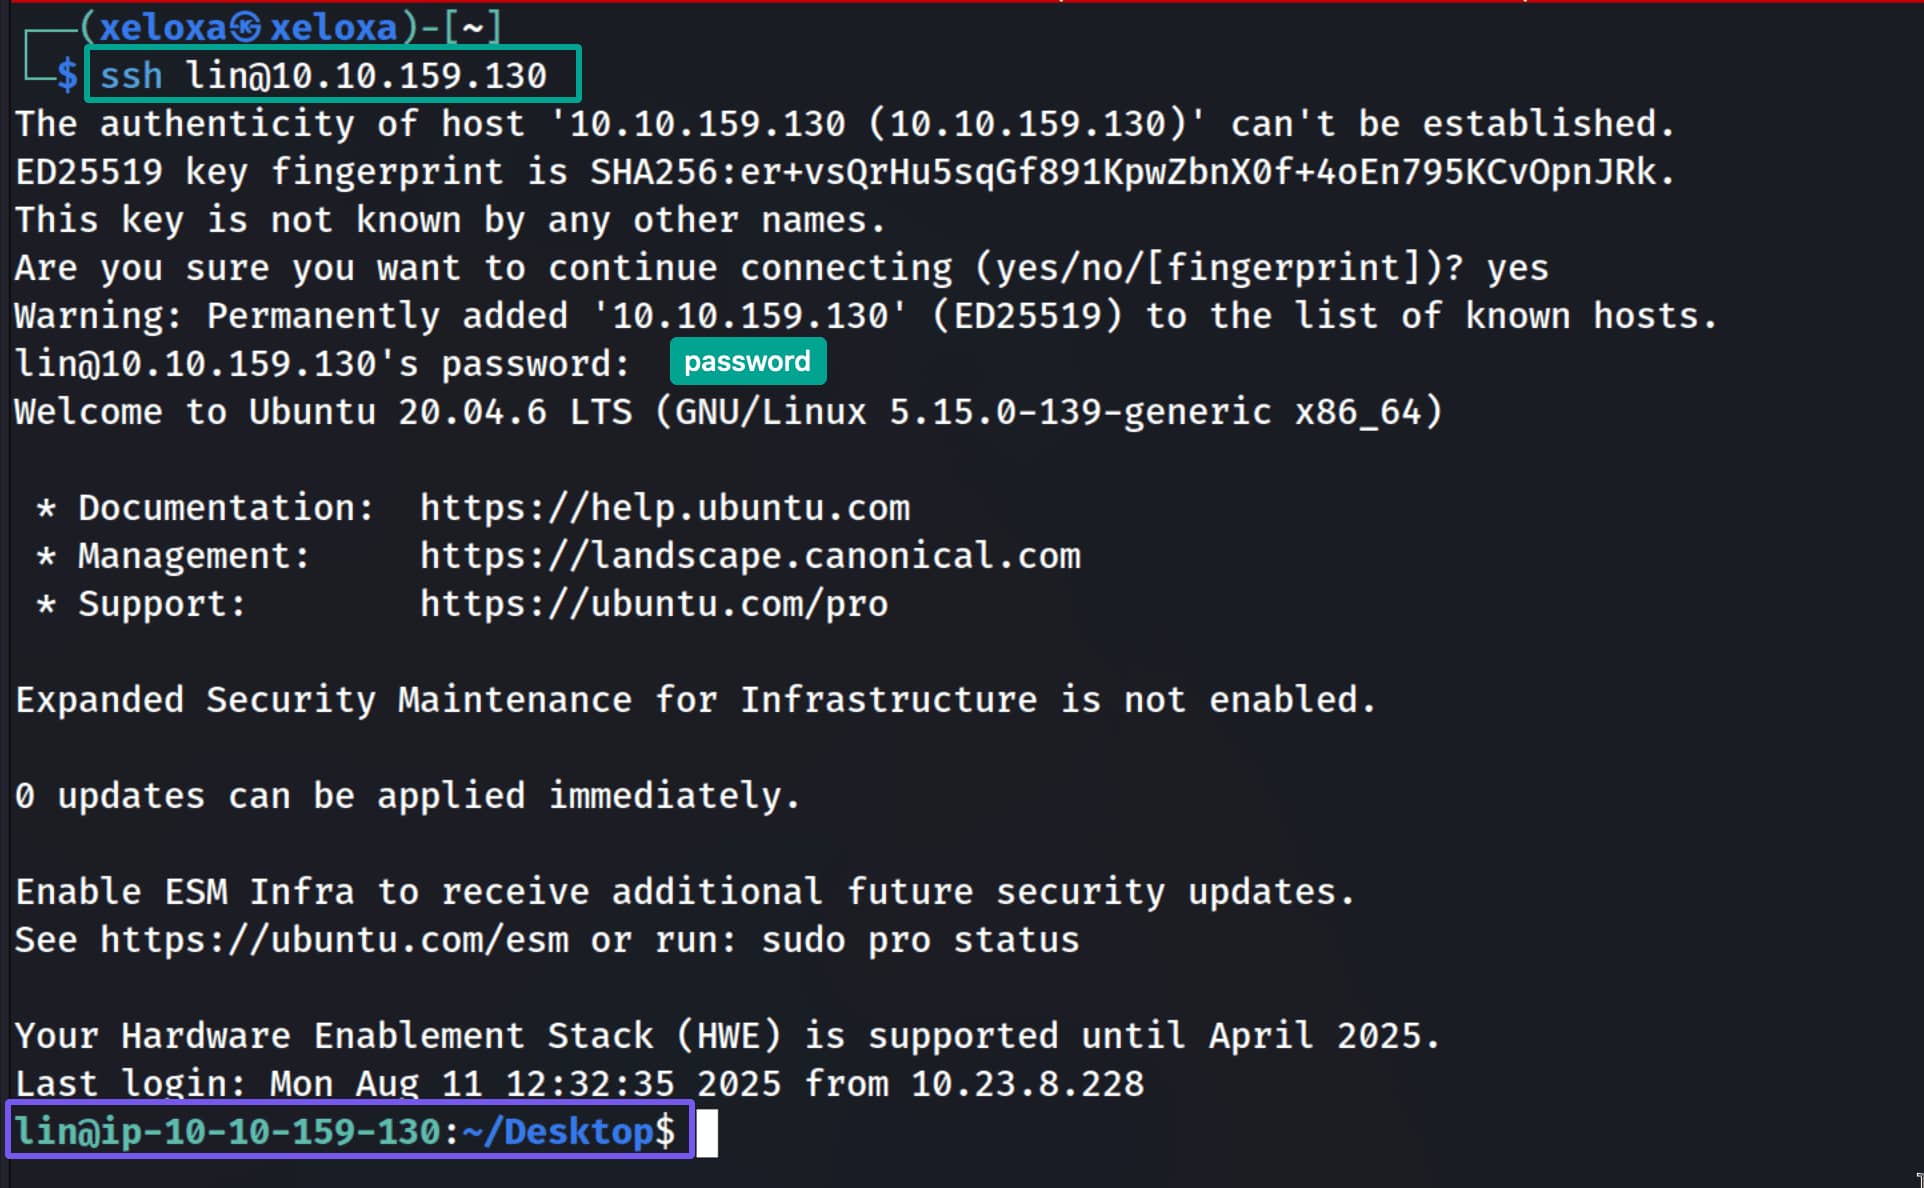Click the typed "yes" confirmation answer
Screen dimensions: 1924x1188
coord(1516,267)
